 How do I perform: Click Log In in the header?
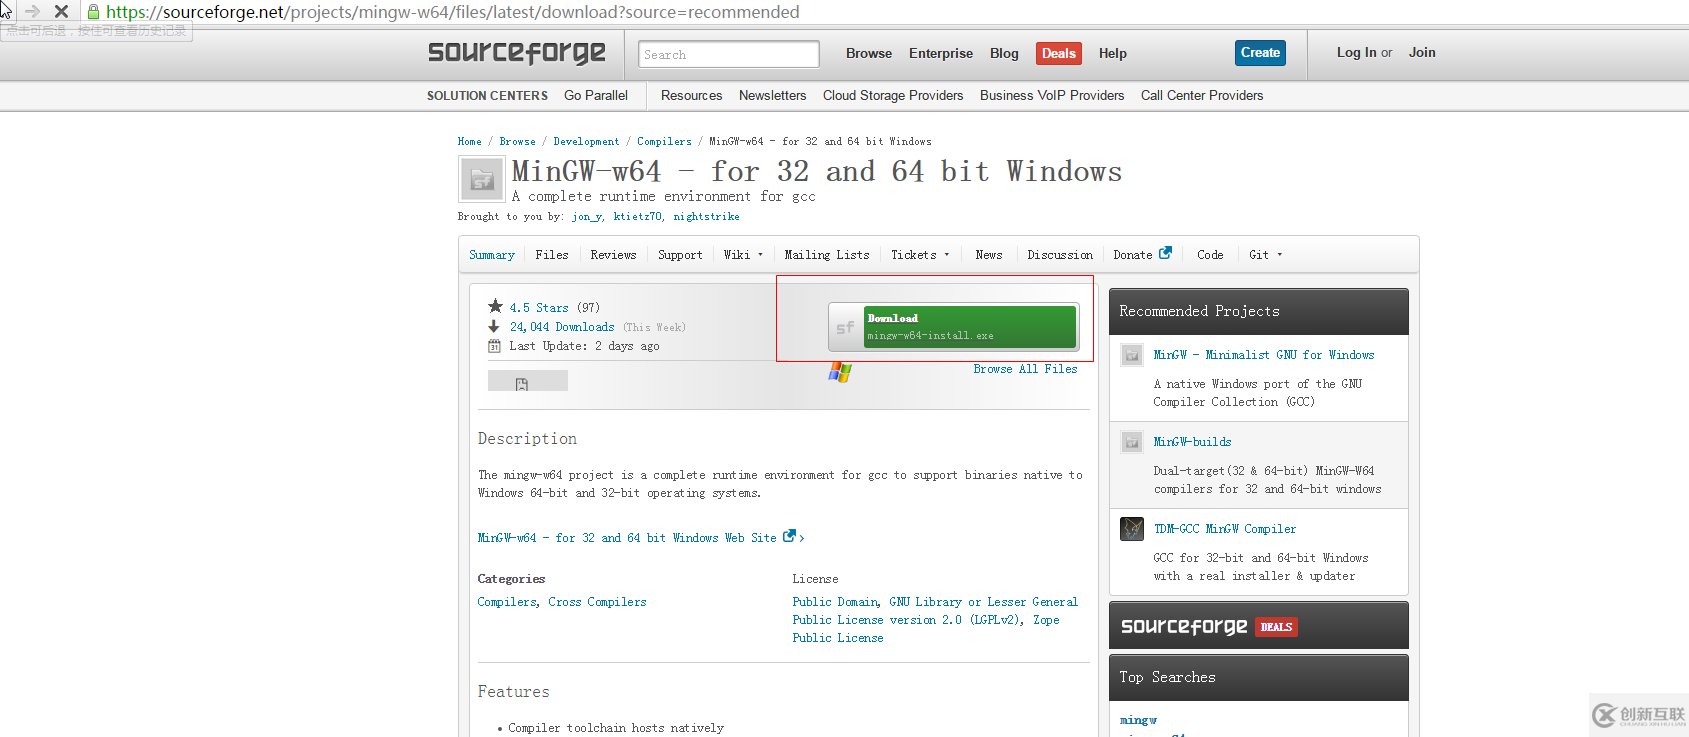point(1356,53)
